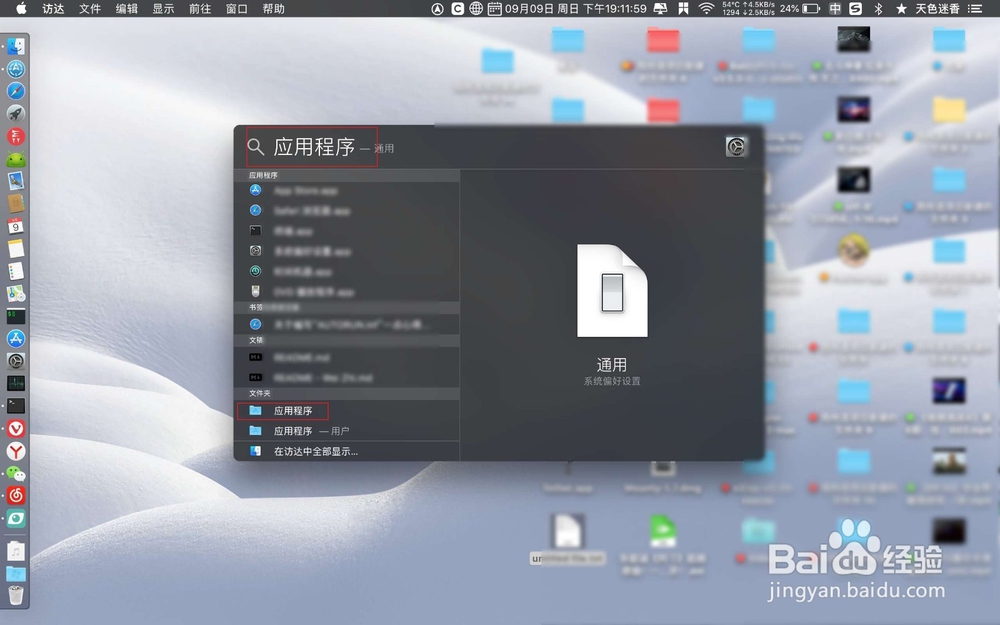Open Calendar in the Dock

(16, 226)
